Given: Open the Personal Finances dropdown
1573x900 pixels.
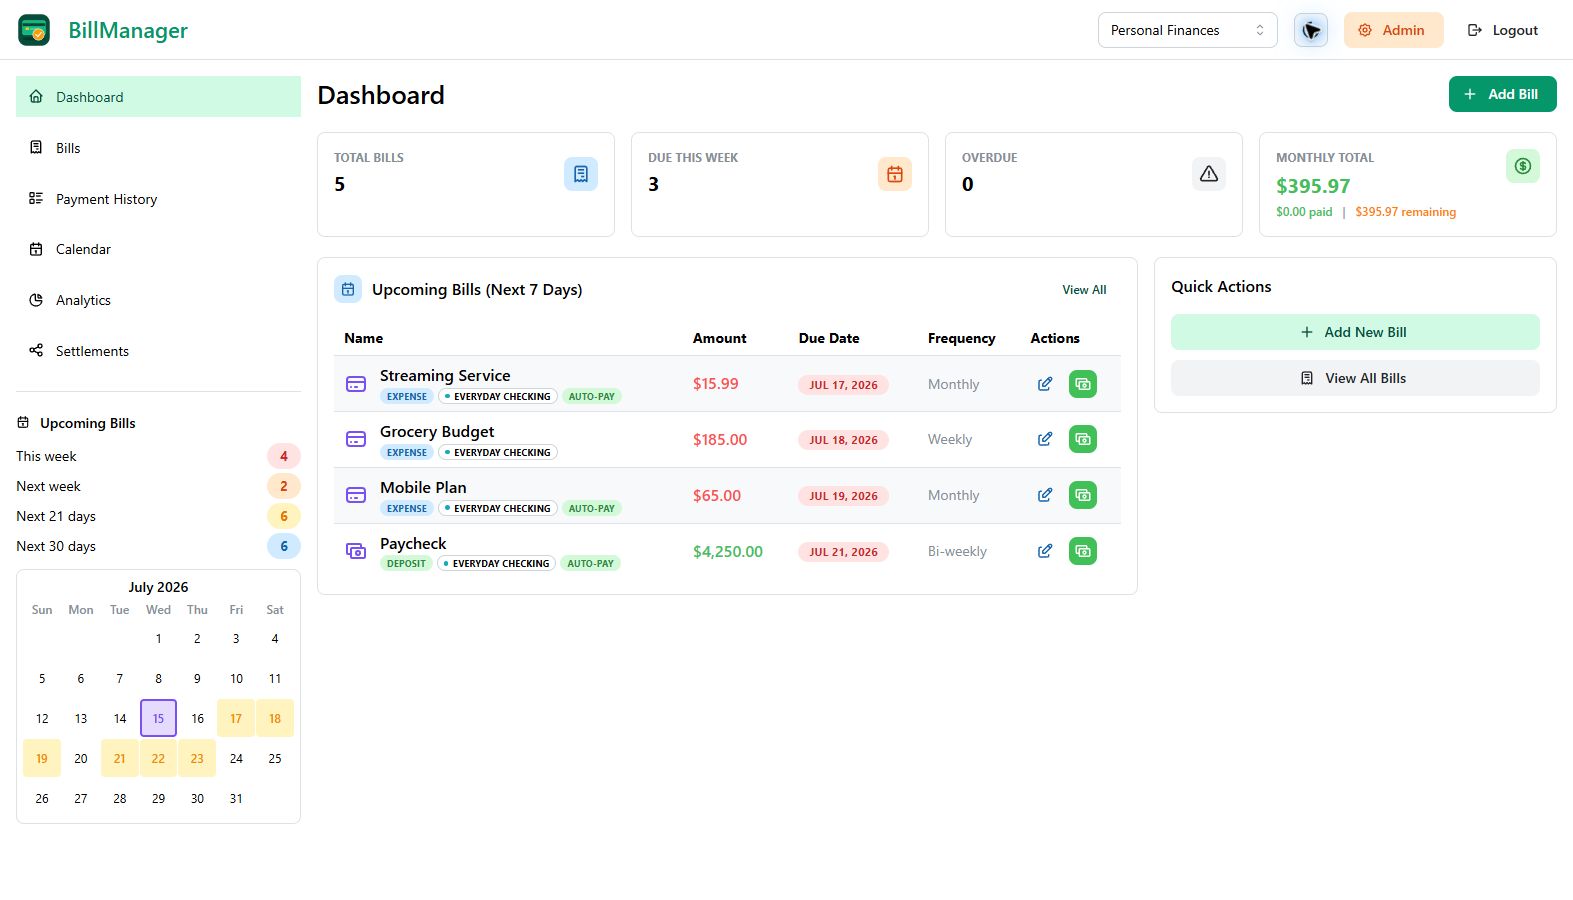Looking at the screenshot, I should pyautogui.click(x=1187, y=30).
